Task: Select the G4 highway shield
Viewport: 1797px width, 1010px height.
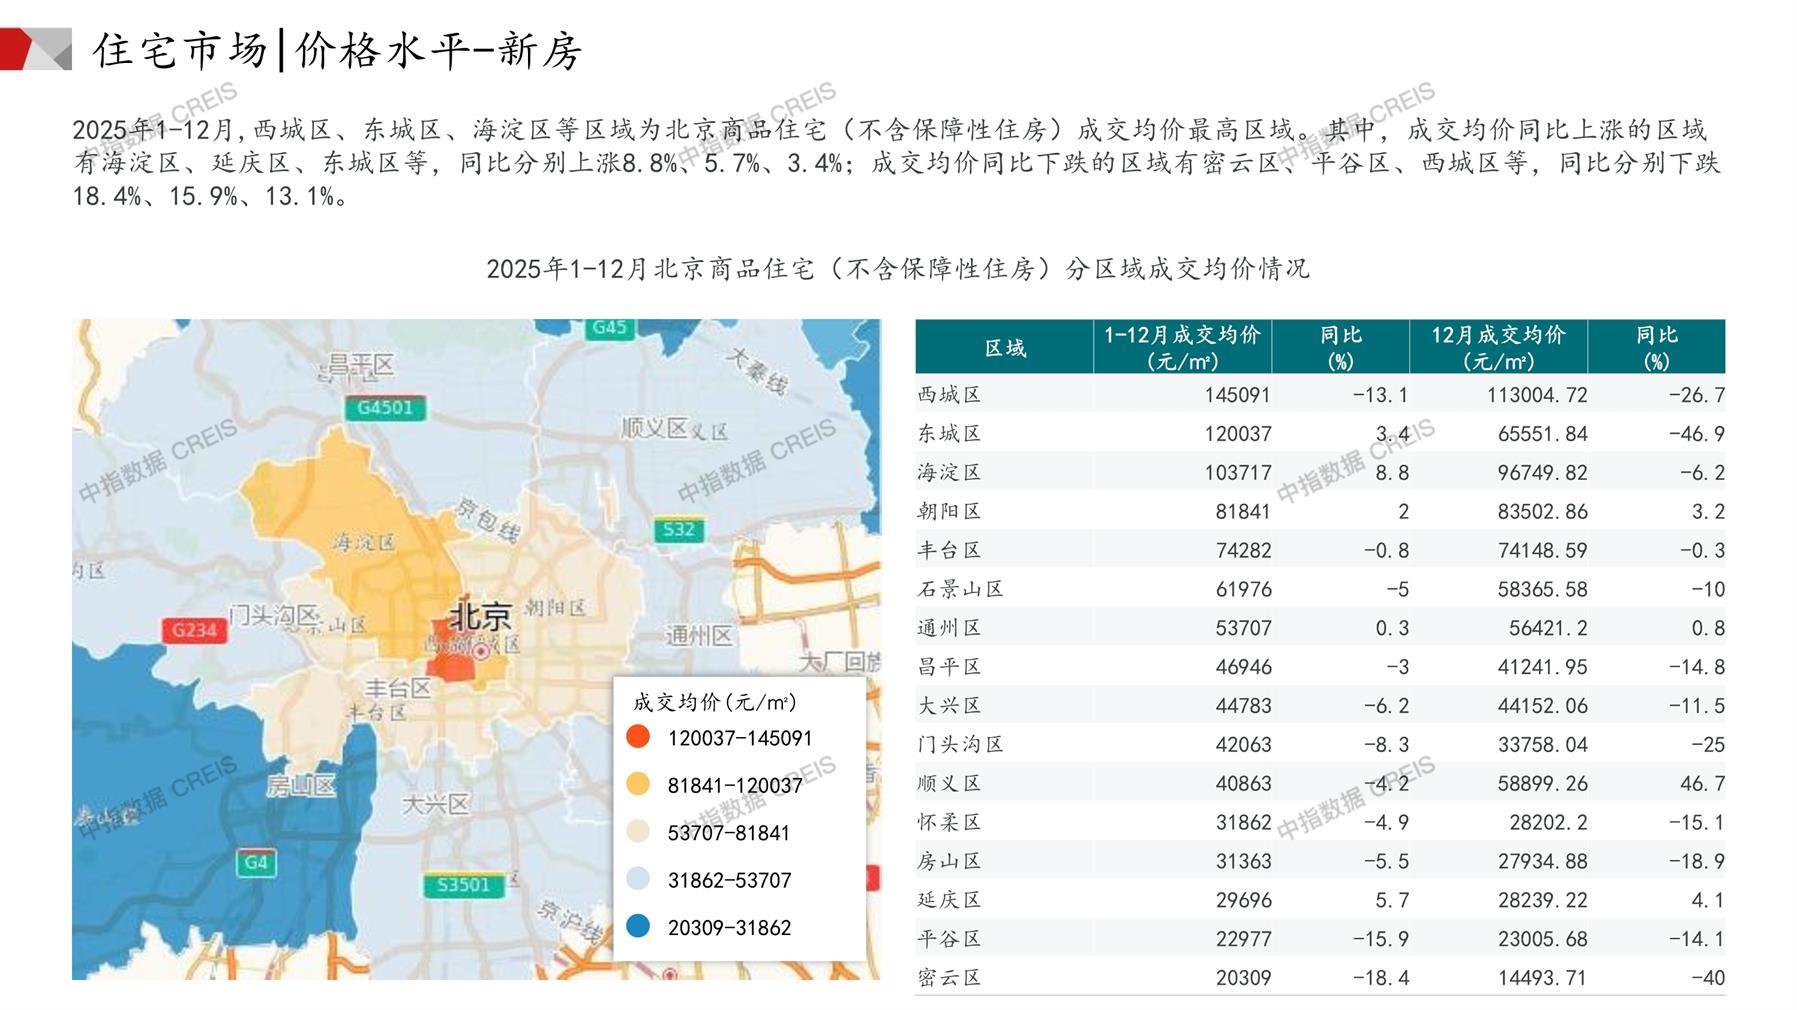Action: [256, 862]
